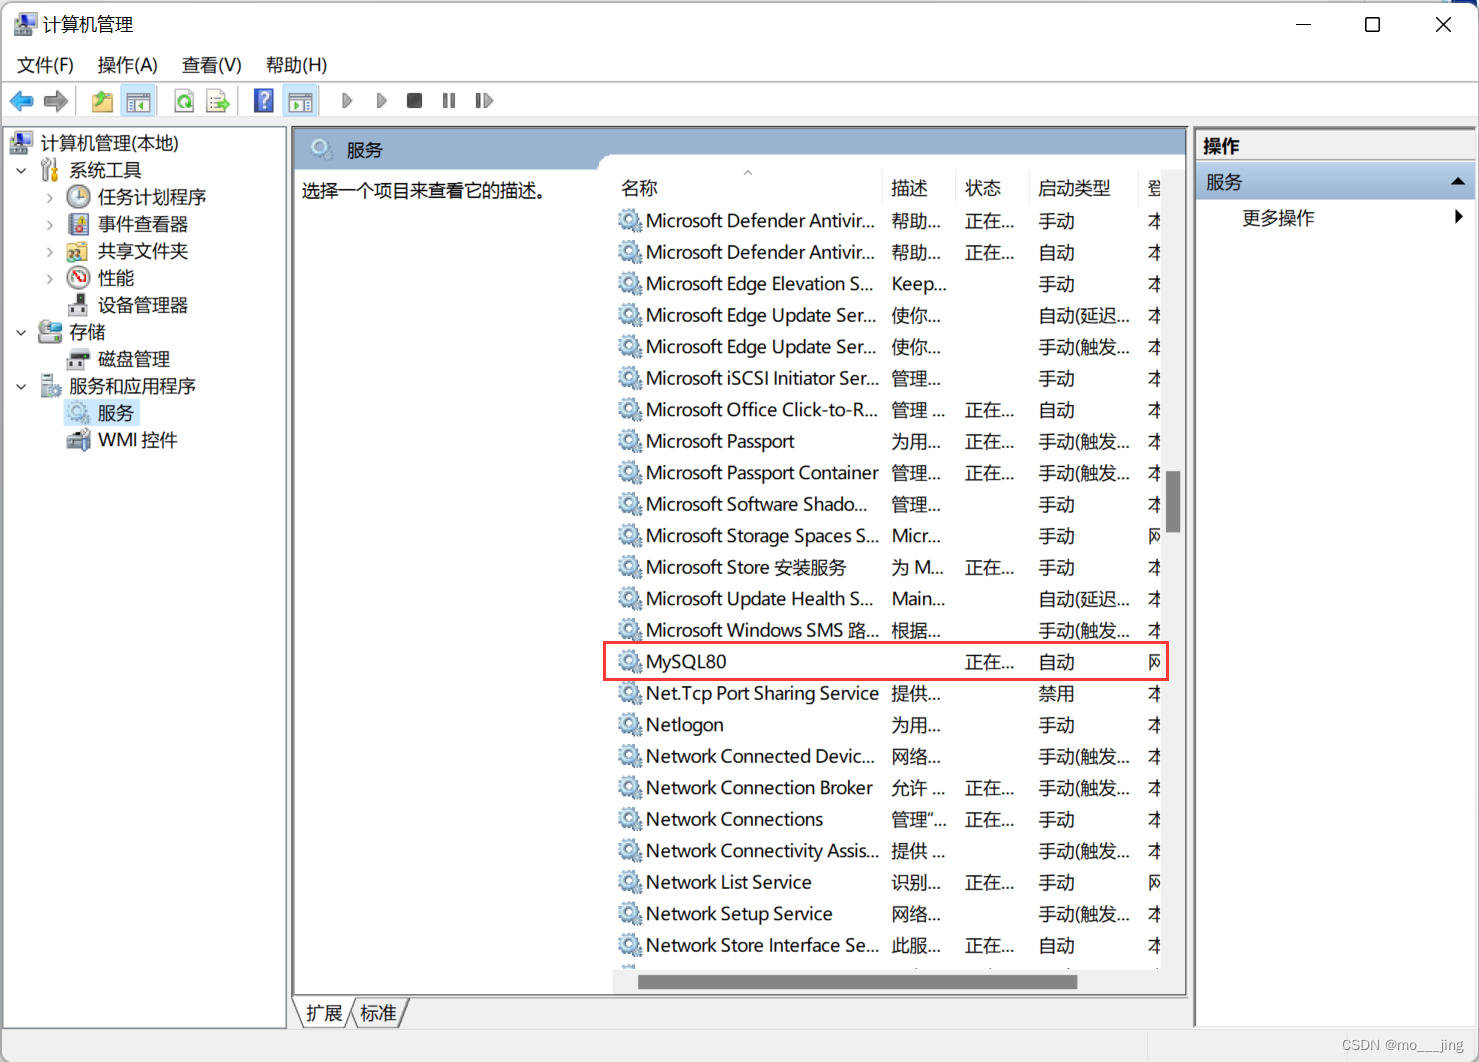
Task: Select the MySQL80 service row
Action: 886,661
